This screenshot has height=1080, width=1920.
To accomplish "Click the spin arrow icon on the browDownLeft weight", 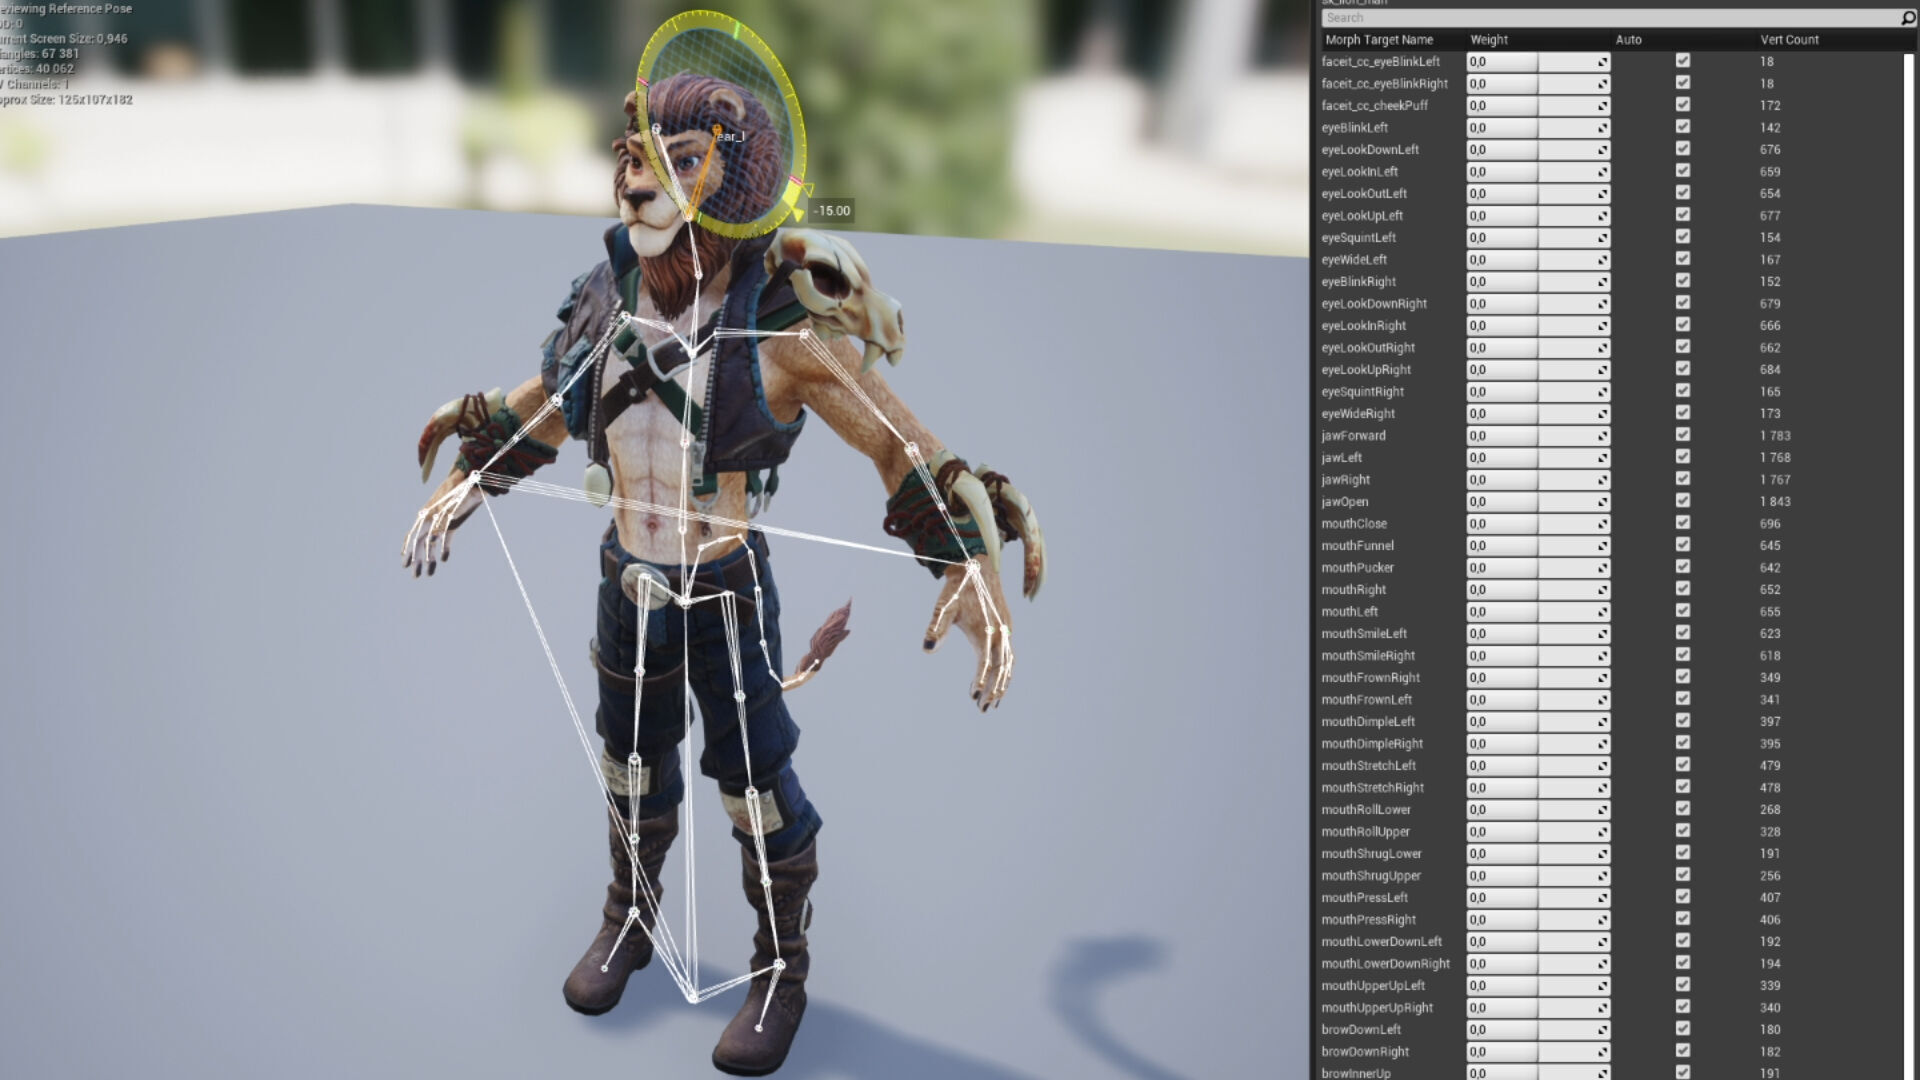I will [x=1602, y=1030].
